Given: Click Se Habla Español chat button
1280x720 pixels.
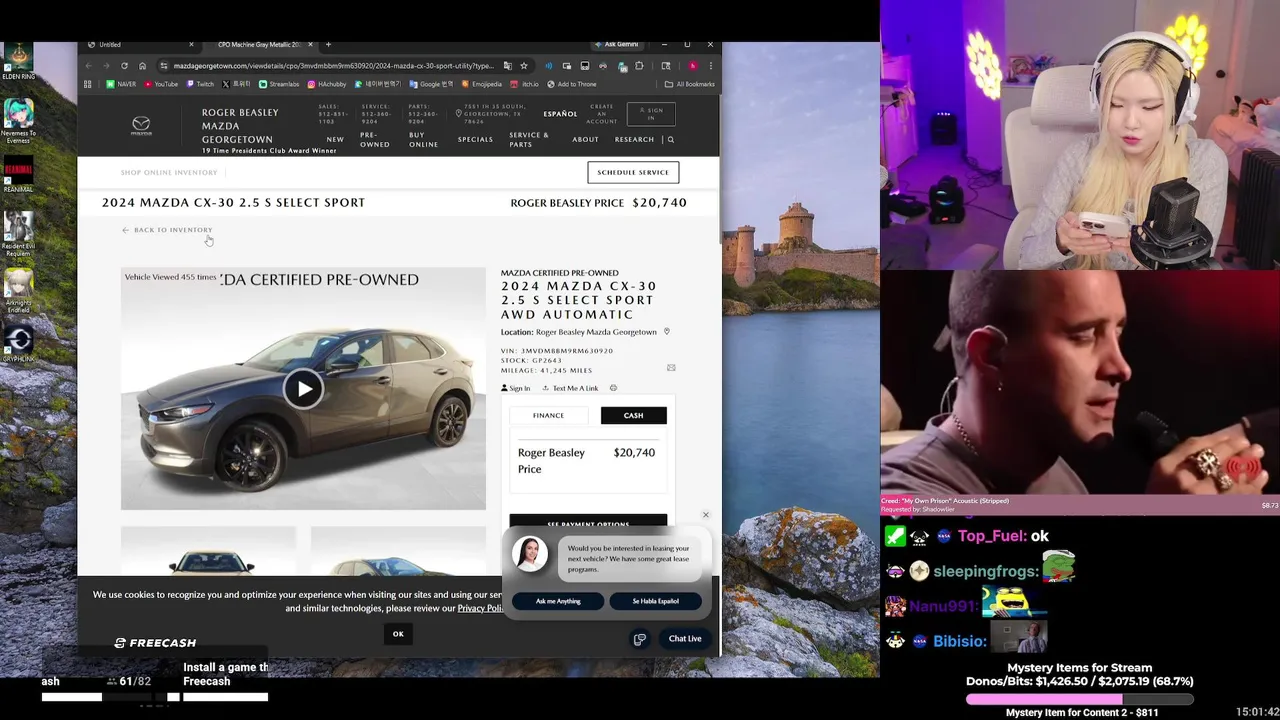Looking at the screenshot, I should (x=655, y=601).
